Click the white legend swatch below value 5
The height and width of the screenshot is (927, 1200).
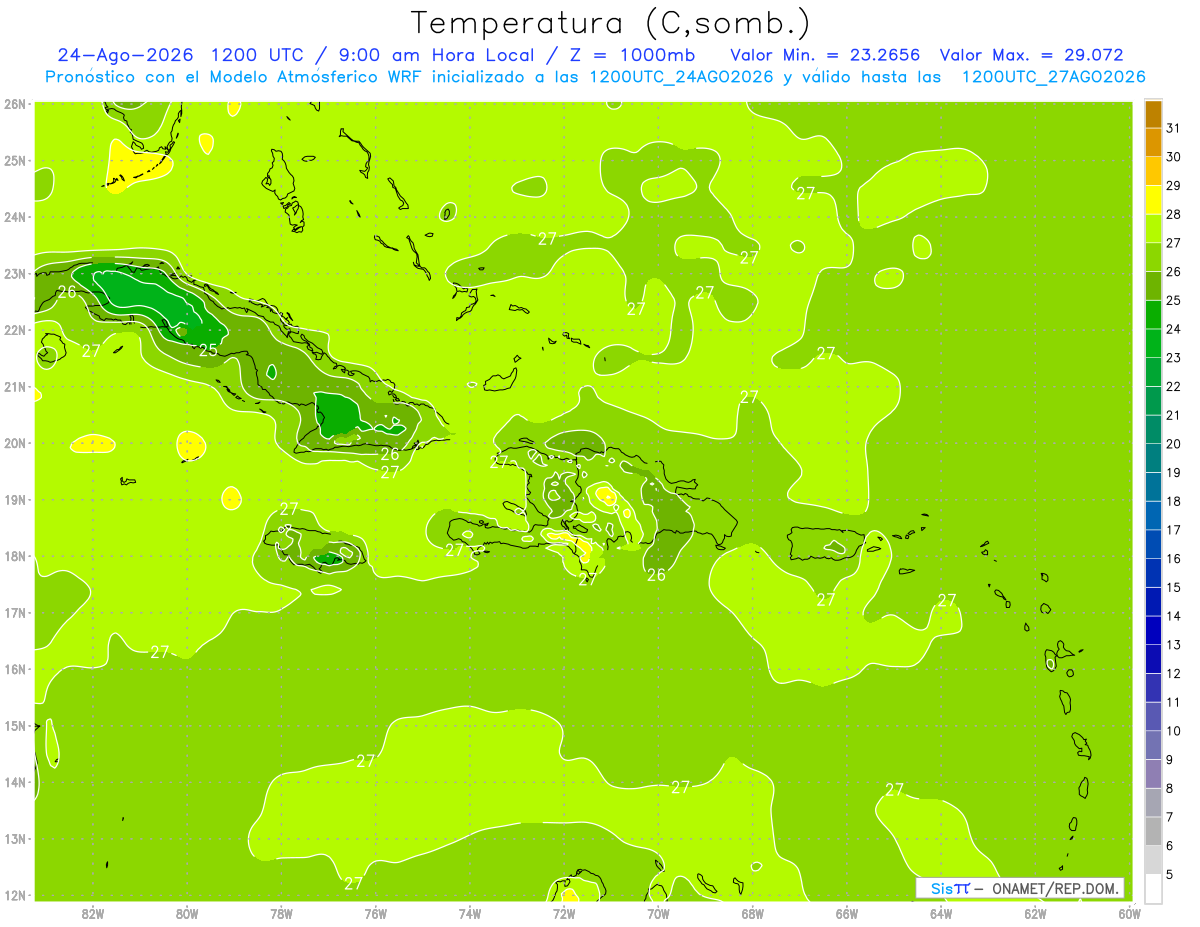[1153, 888]
